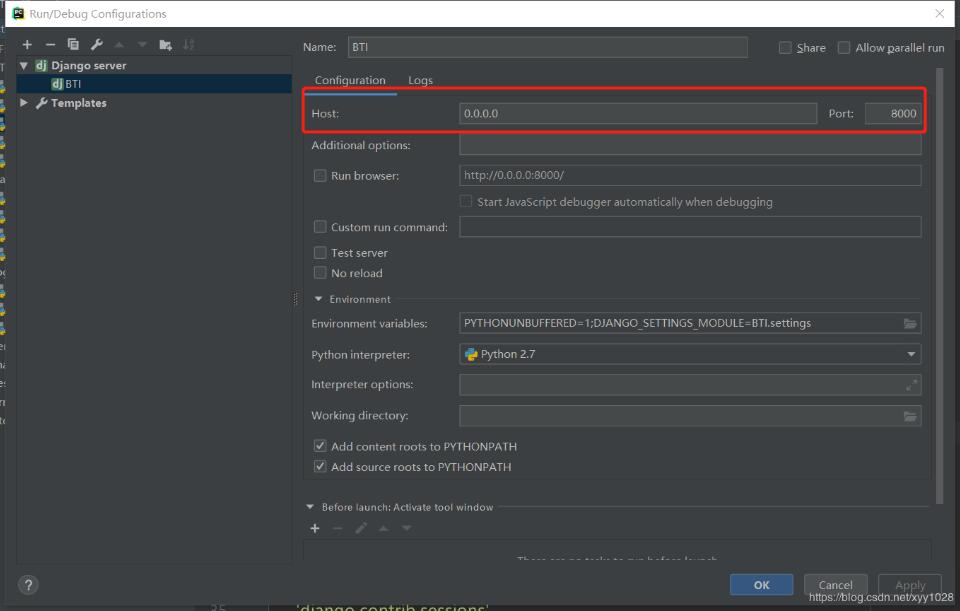Select the BTI configuration in tree
This screenshot has width=960, height=611.
(73, 84)
